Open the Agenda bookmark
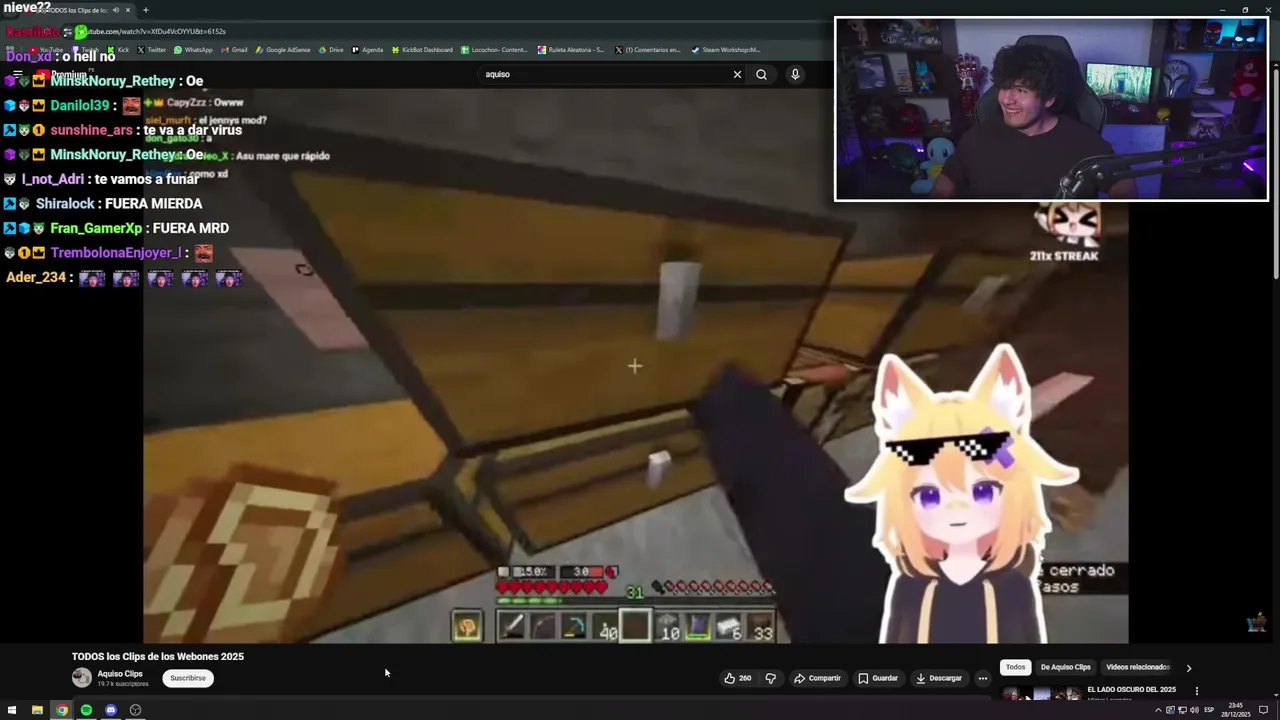This screenshot has height=720, width=1280. (x=367, y=50)
